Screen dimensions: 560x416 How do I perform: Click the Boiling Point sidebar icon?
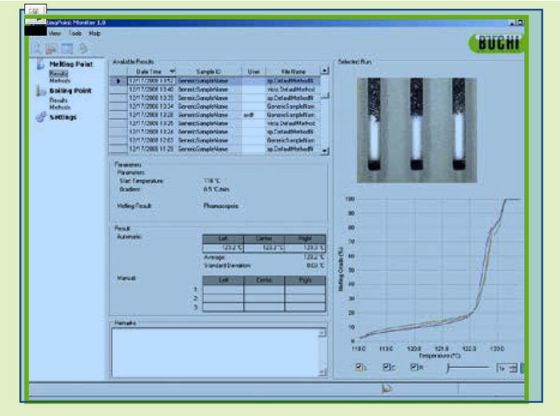(39, 91)
